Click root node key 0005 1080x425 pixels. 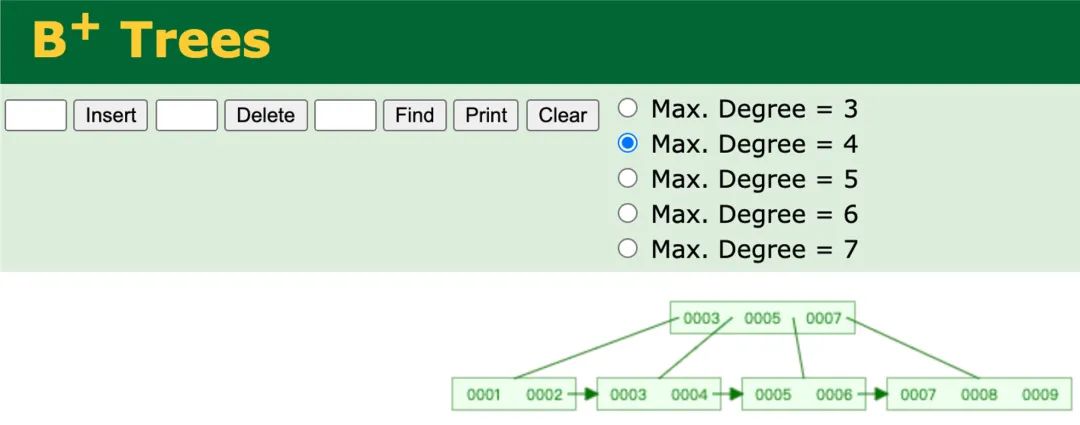(x=762, y=318)
